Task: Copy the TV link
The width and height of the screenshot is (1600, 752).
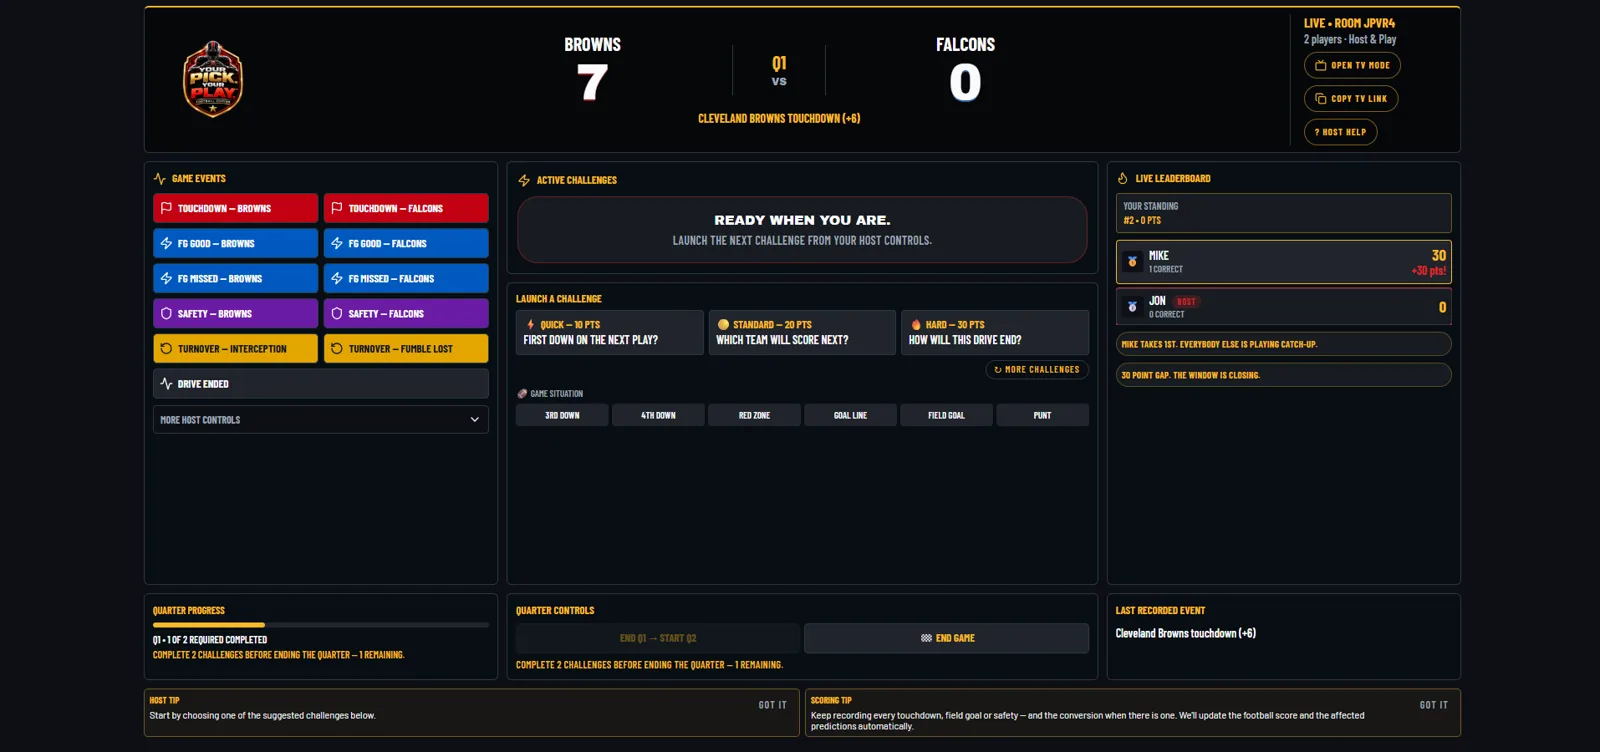Action: pos(1351,98)
